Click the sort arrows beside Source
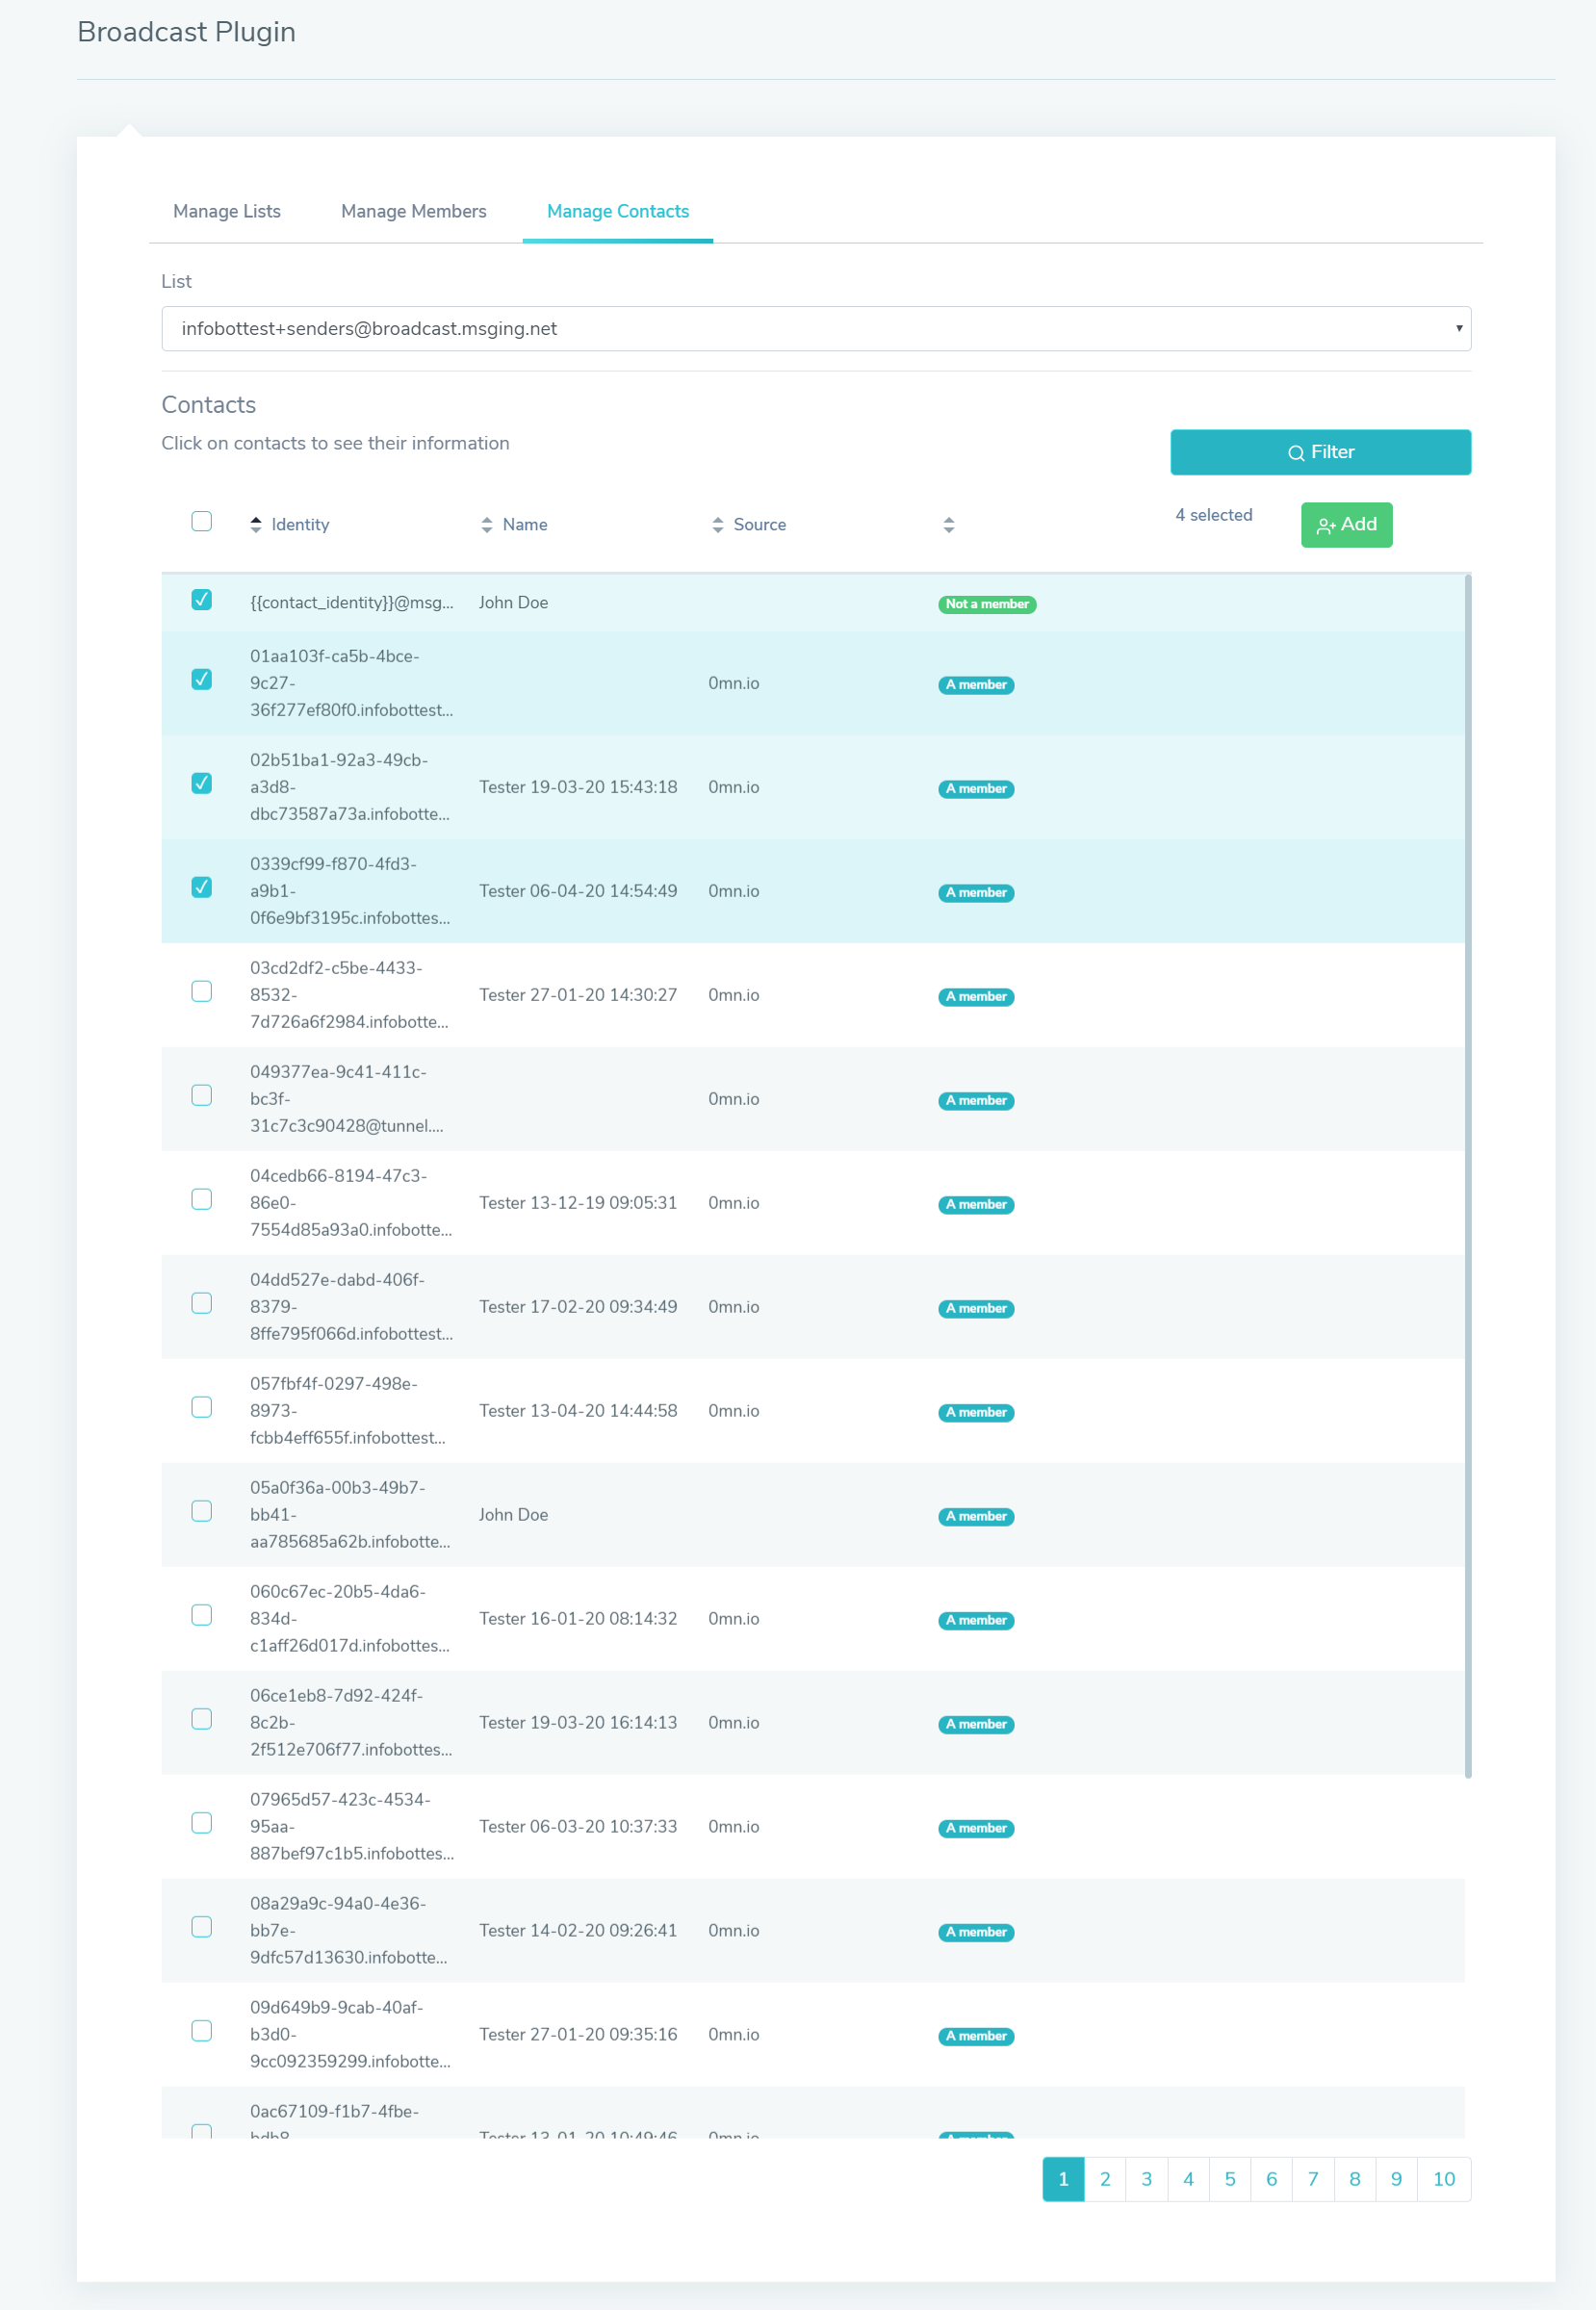 click(718, 525)
